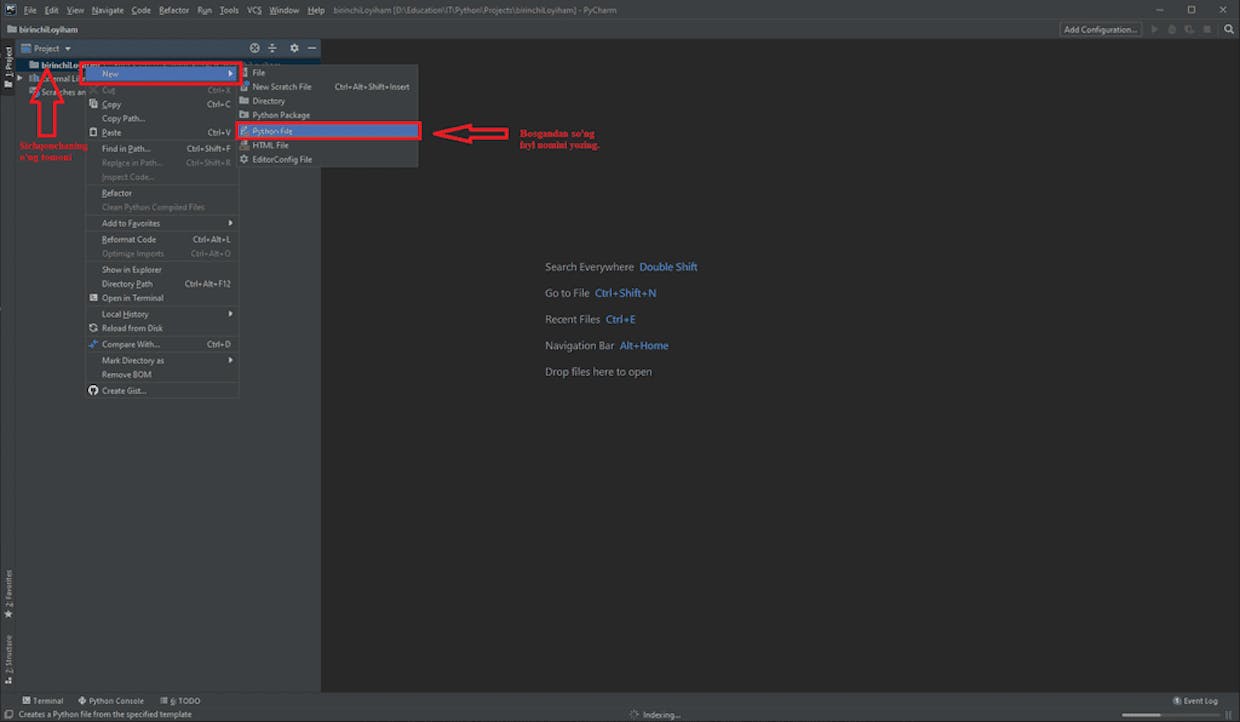This screenshot has width=1240, height=722.
Task: Open the Window menu
Action: click(x=284, y=10)
